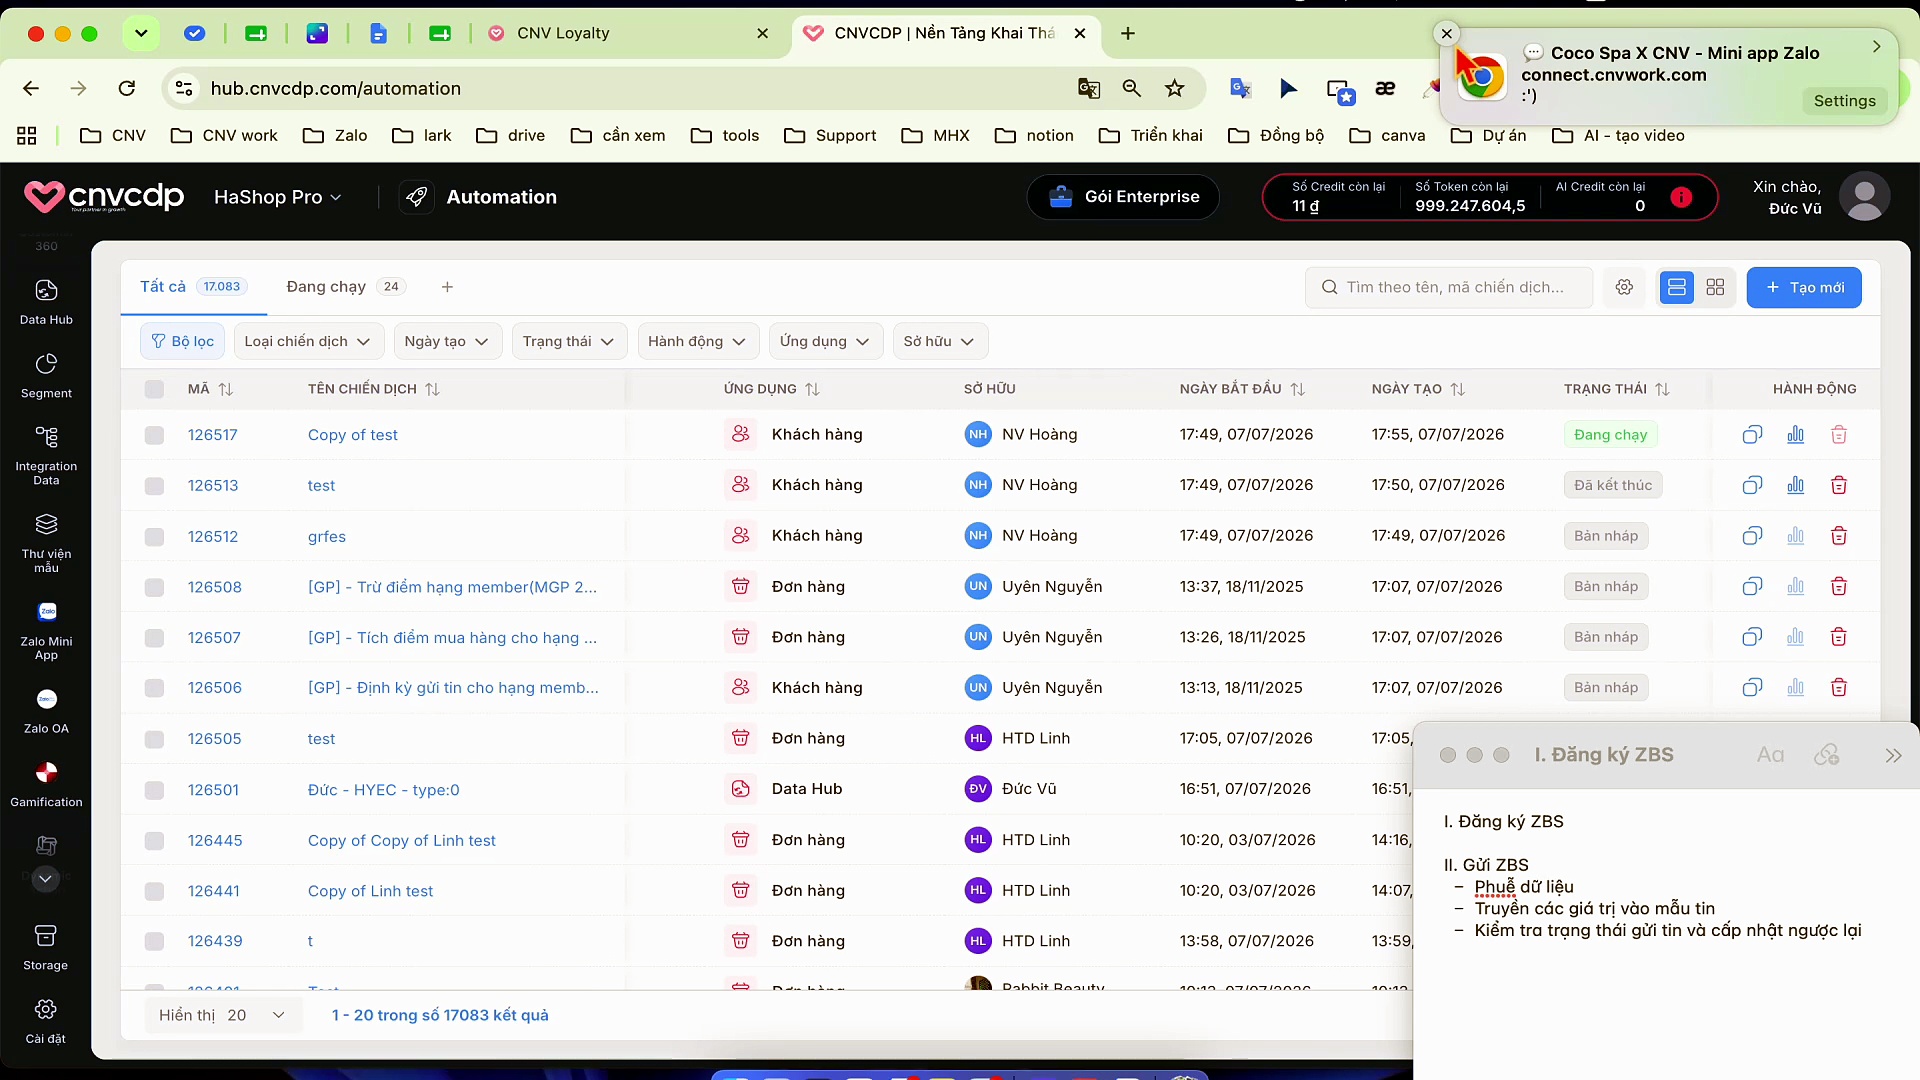
Task: Open Chrome tab list chevron
Action: coord(141,33)
